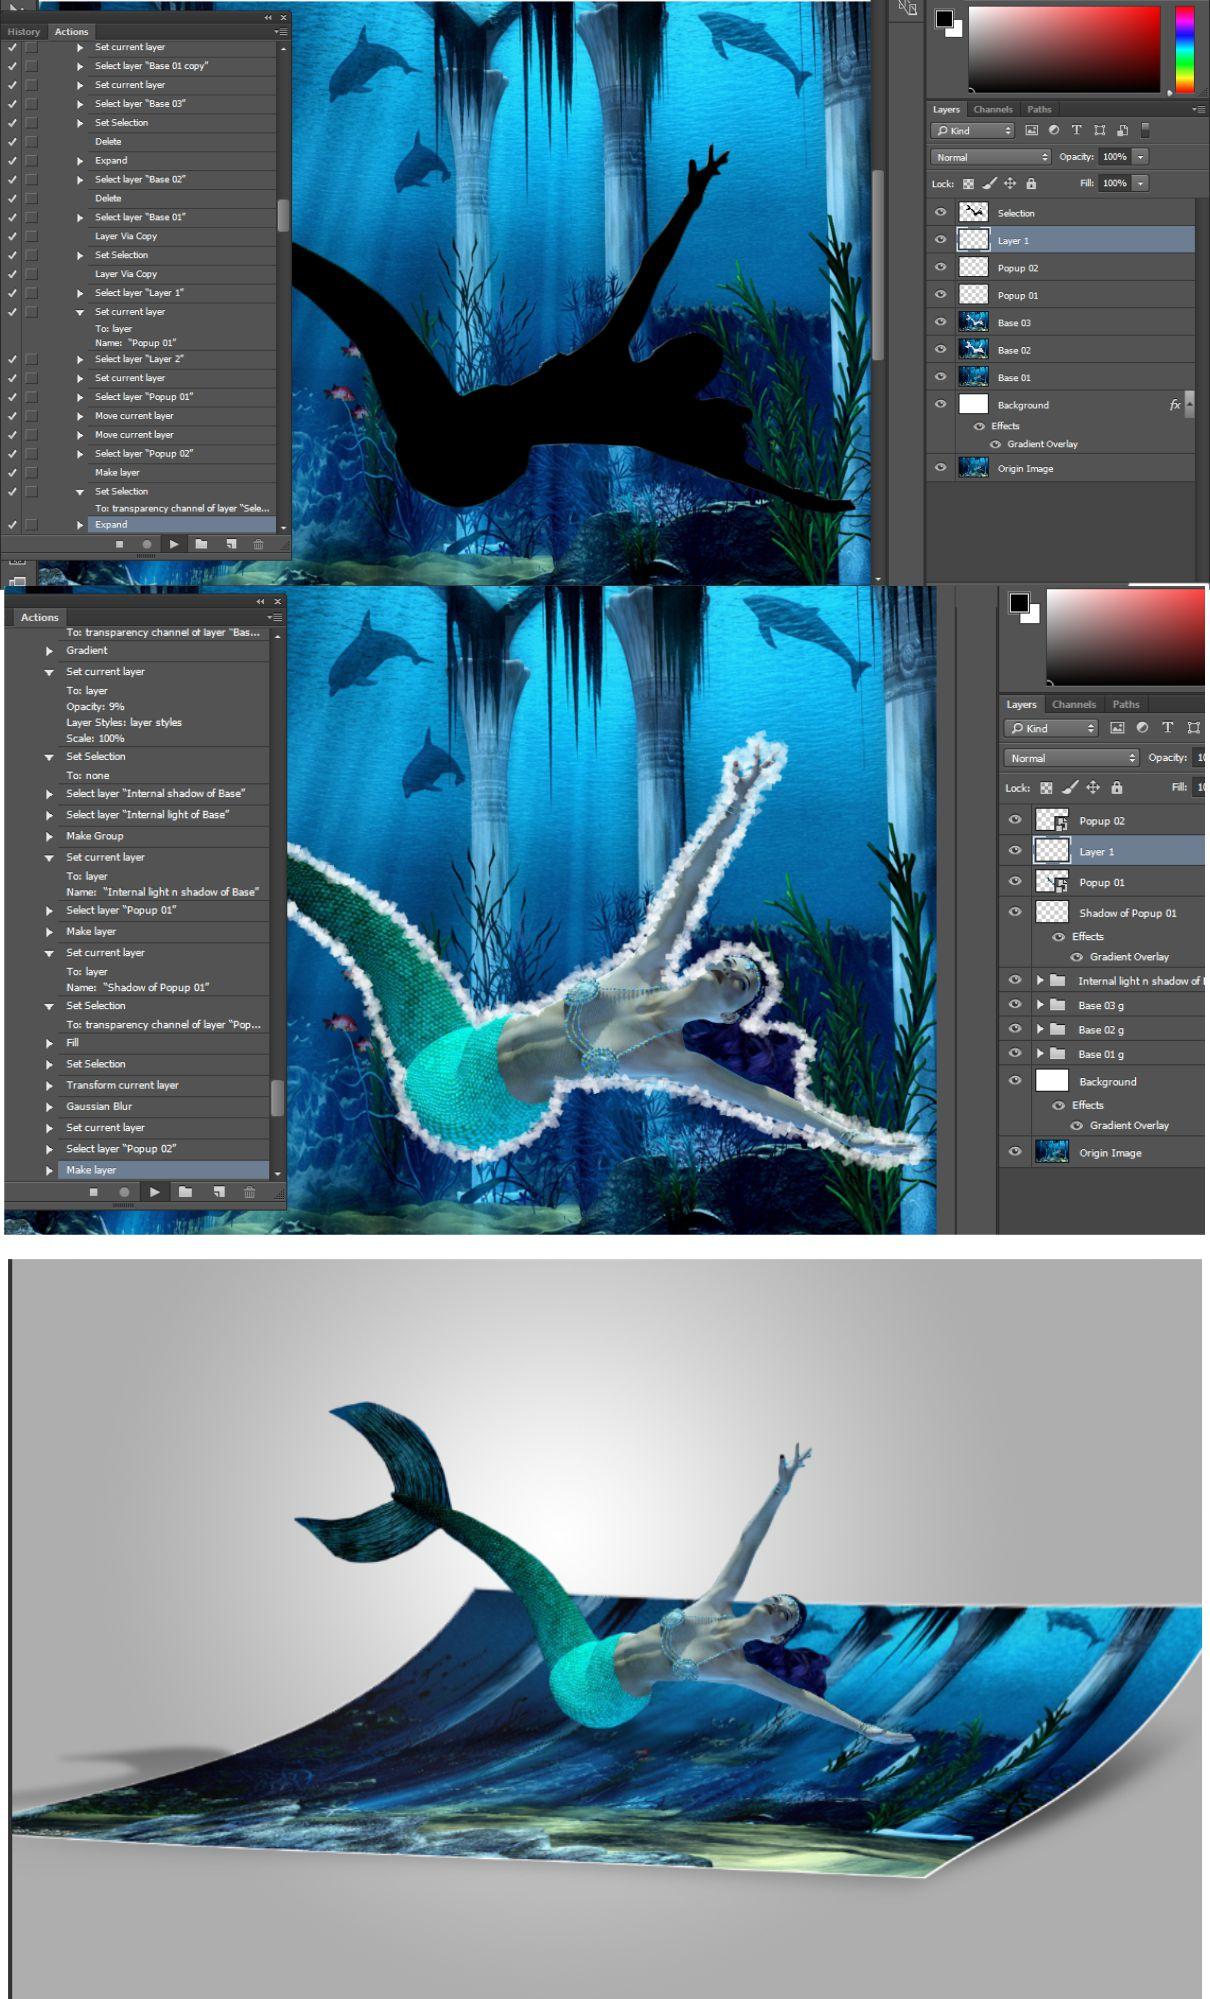
Task: Click the text Opacity: 9%
Action: (95, 707)
